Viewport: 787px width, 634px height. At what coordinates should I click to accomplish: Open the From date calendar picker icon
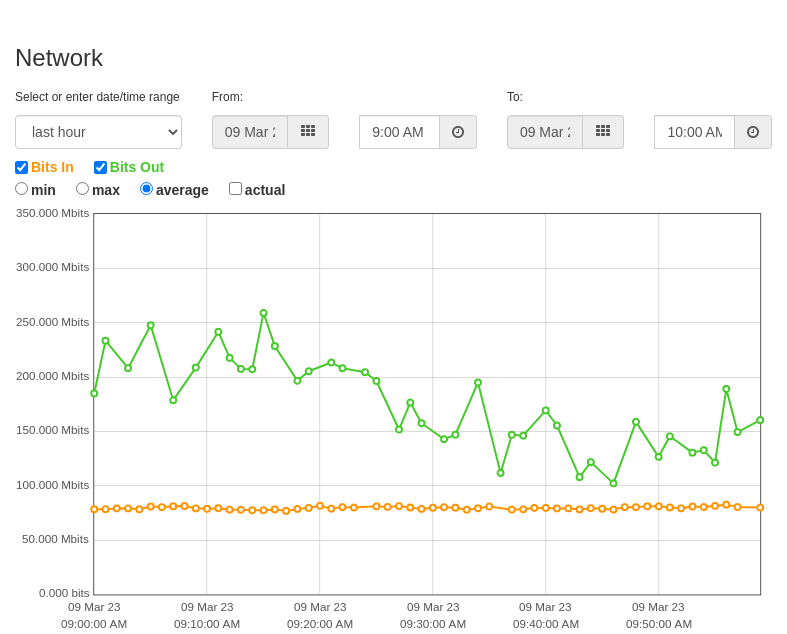click(308, 132)
